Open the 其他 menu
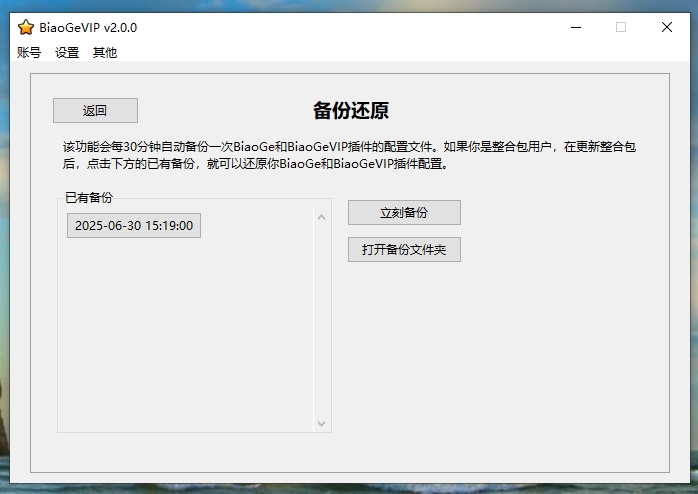This screenshot has width=698, height=494. click(105, 53)
